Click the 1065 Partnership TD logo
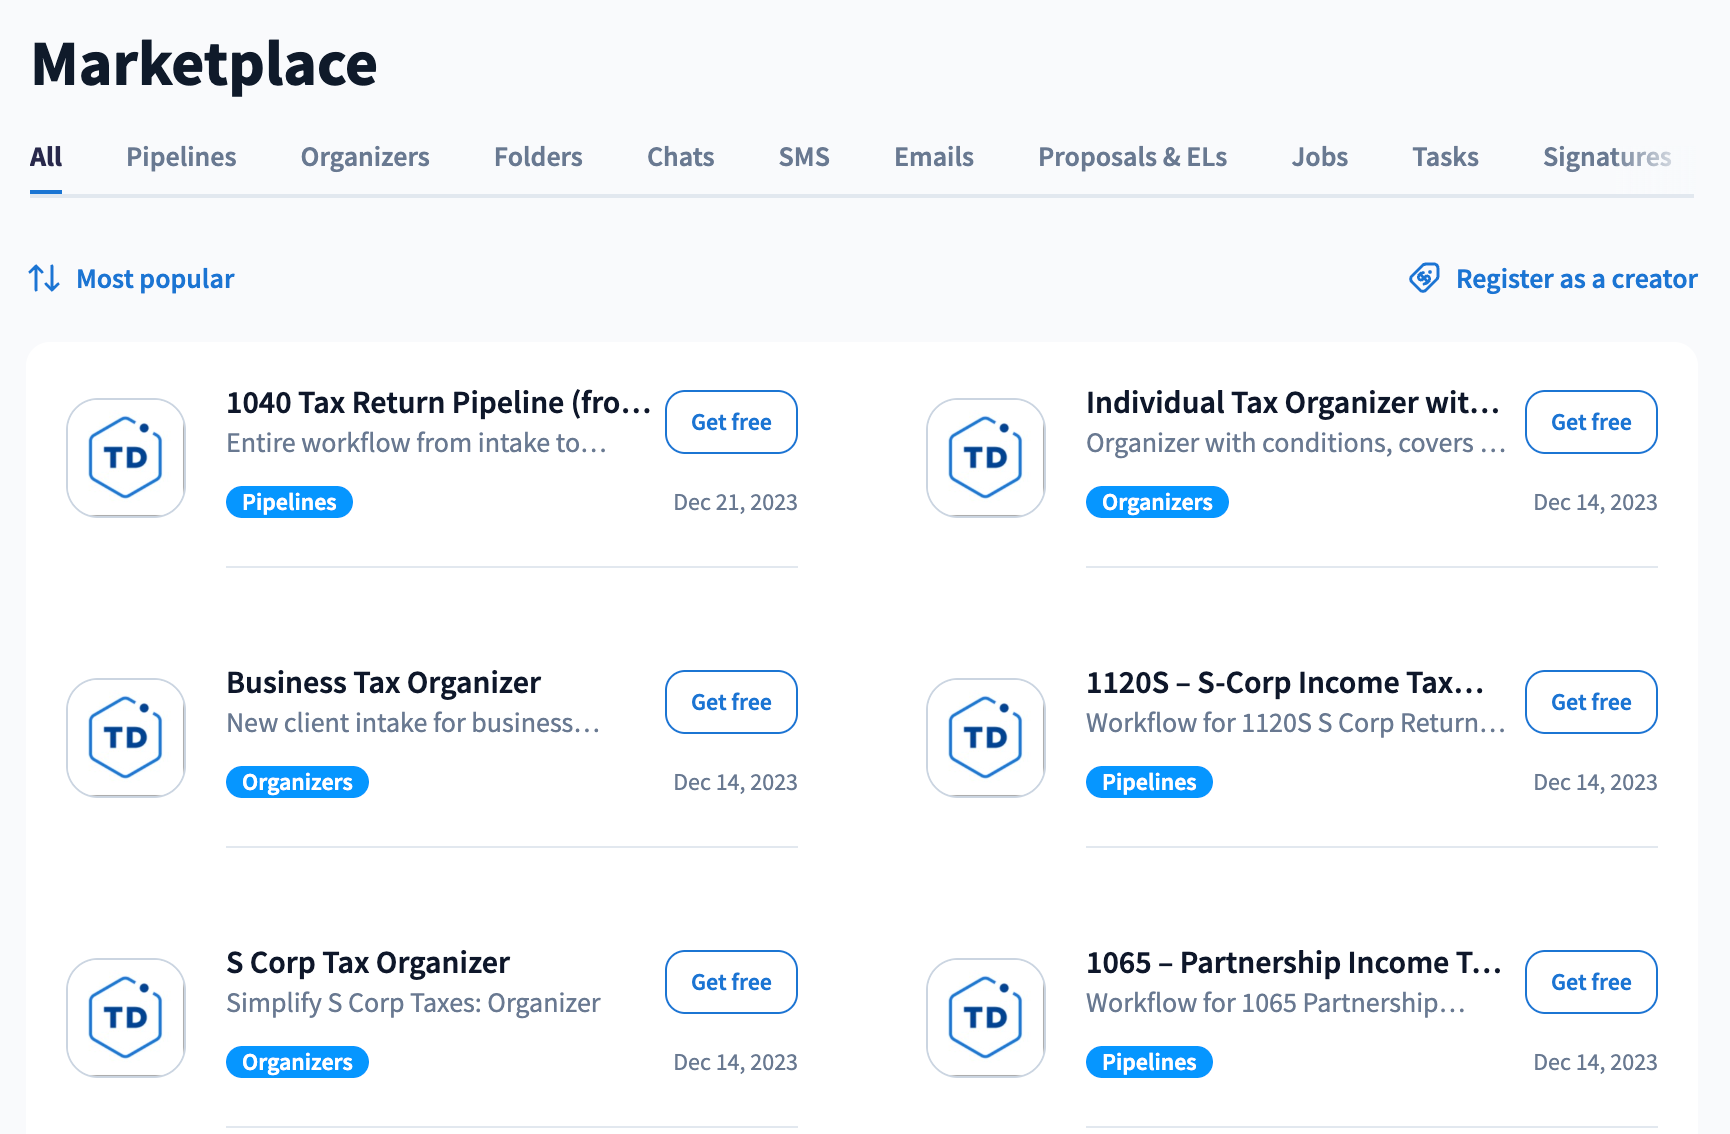This screenshot has height=1134, width=1730. pyautogui.click(x=986, y=1018)
